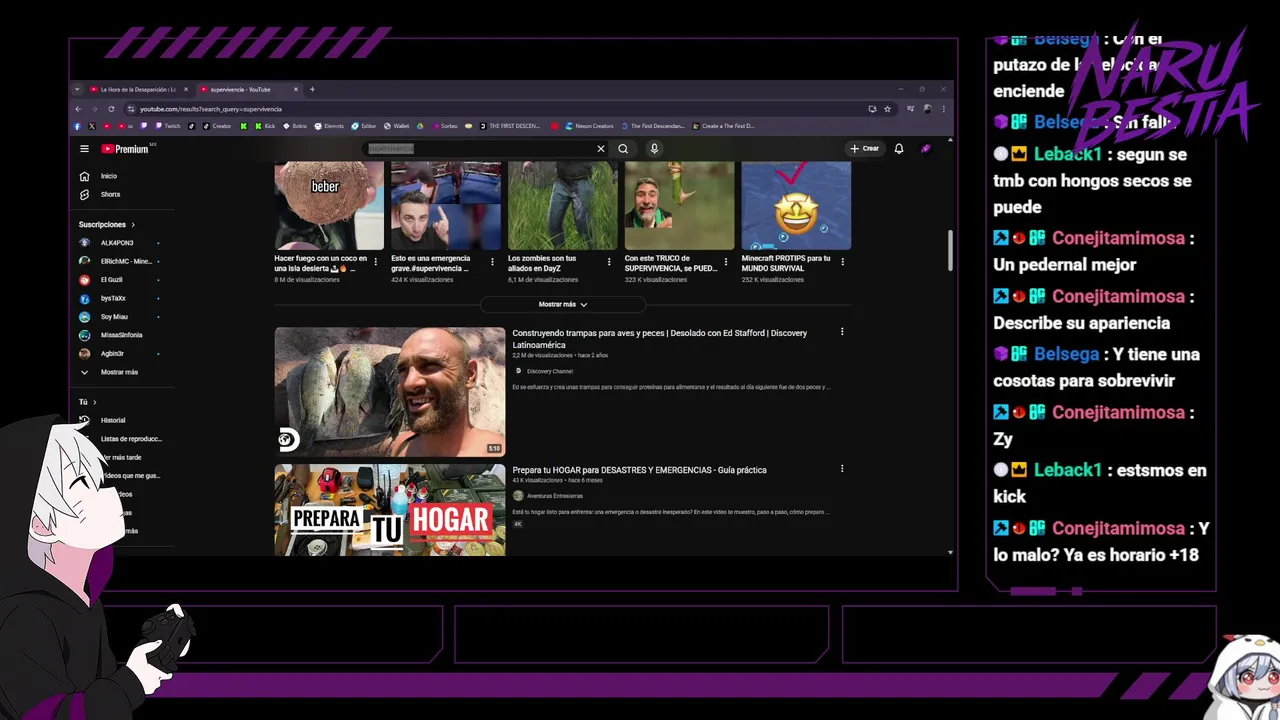This screenshot has height=720, width=1280.
Task: Click the Construyendo trampas para aves title
Action: [x=660, y=339]
